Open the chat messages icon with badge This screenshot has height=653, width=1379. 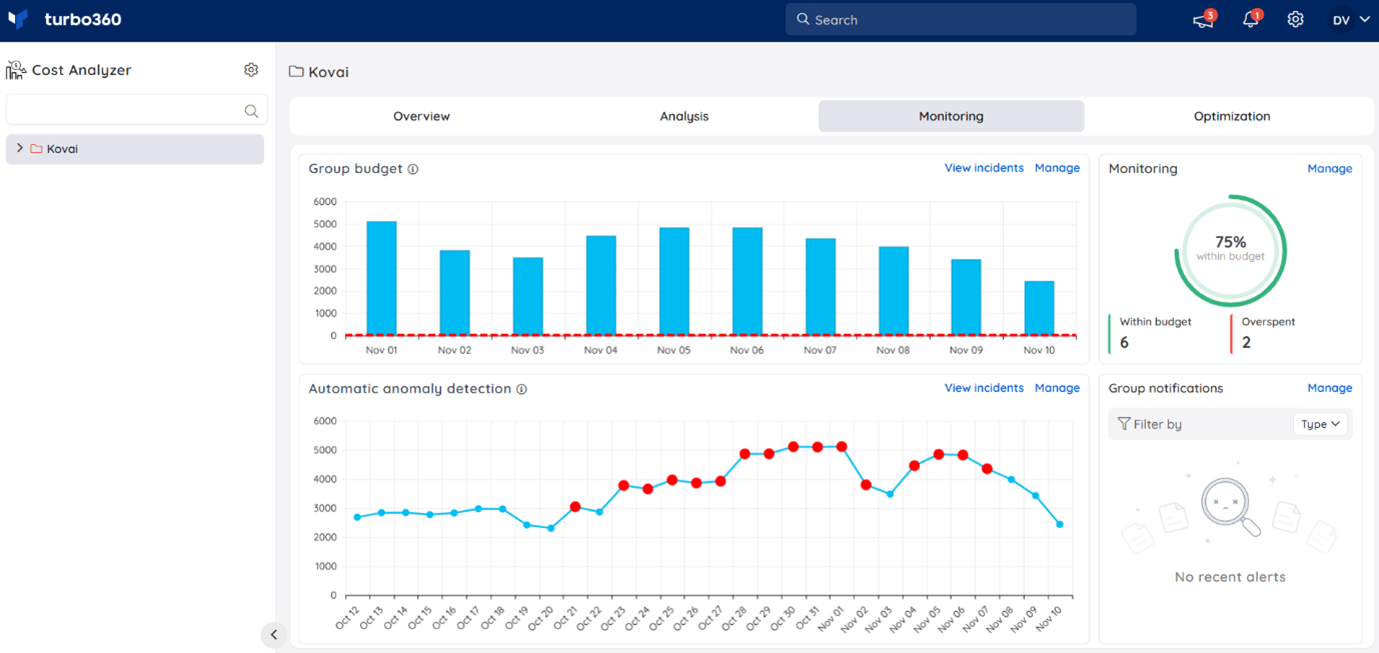pos(1201,18)
